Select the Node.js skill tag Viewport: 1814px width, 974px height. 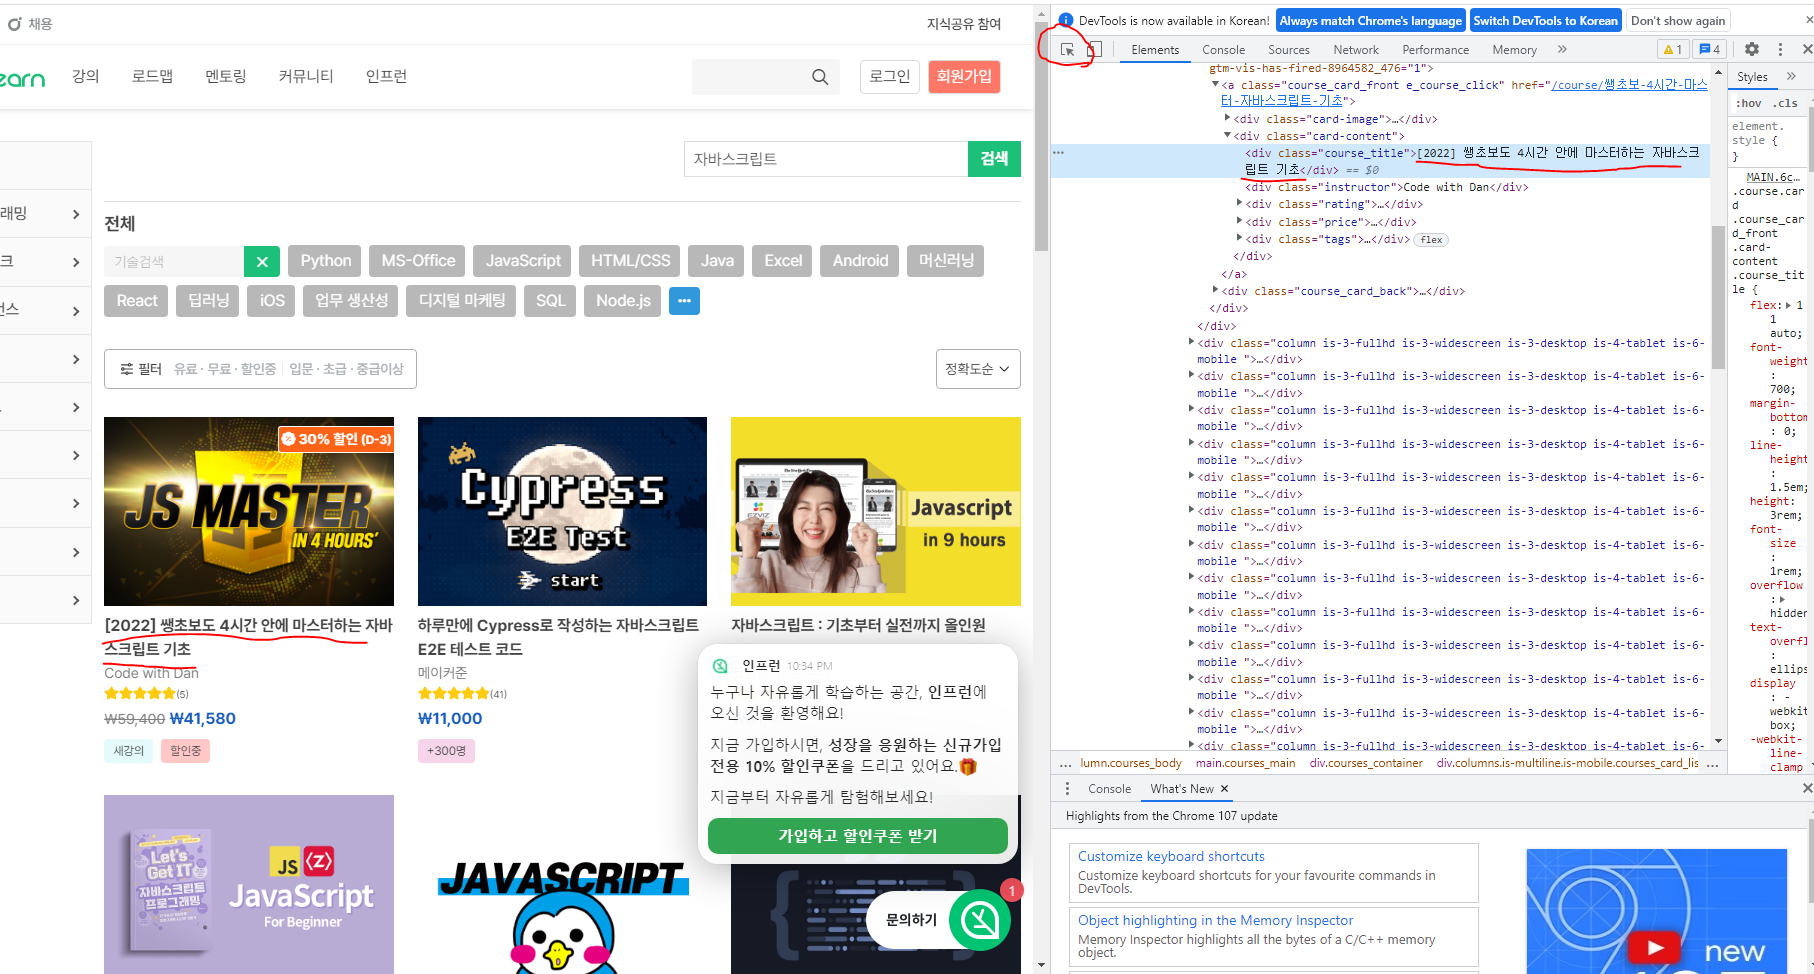(x=623, y=301)
